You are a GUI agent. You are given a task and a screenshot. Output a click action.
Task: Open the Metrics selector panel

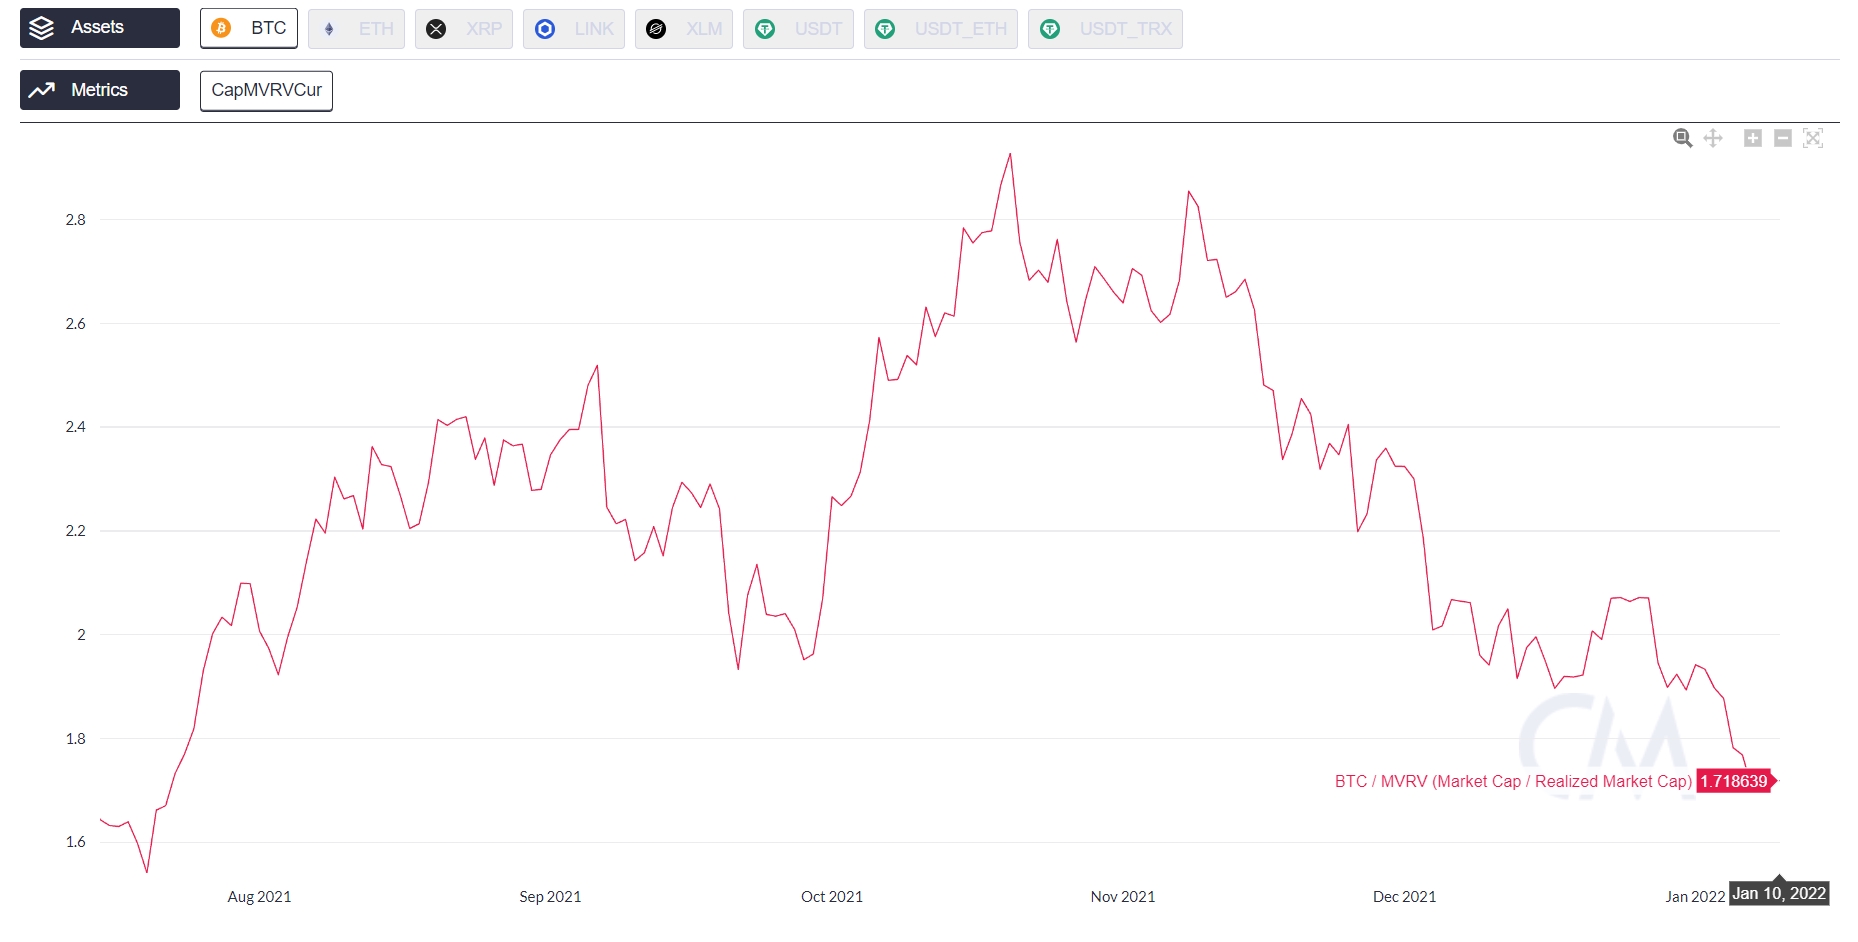[x=99, y=90]
